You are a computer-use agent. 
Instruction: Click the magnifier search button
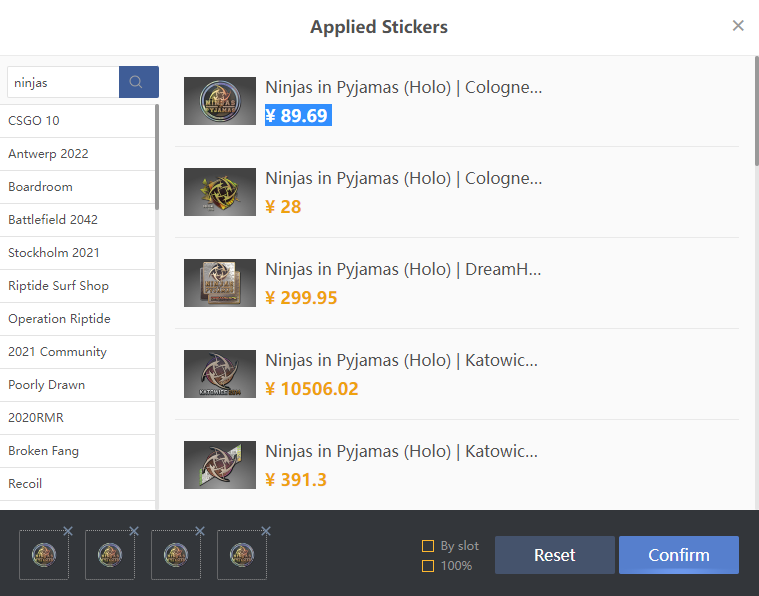tap(138, 82)
